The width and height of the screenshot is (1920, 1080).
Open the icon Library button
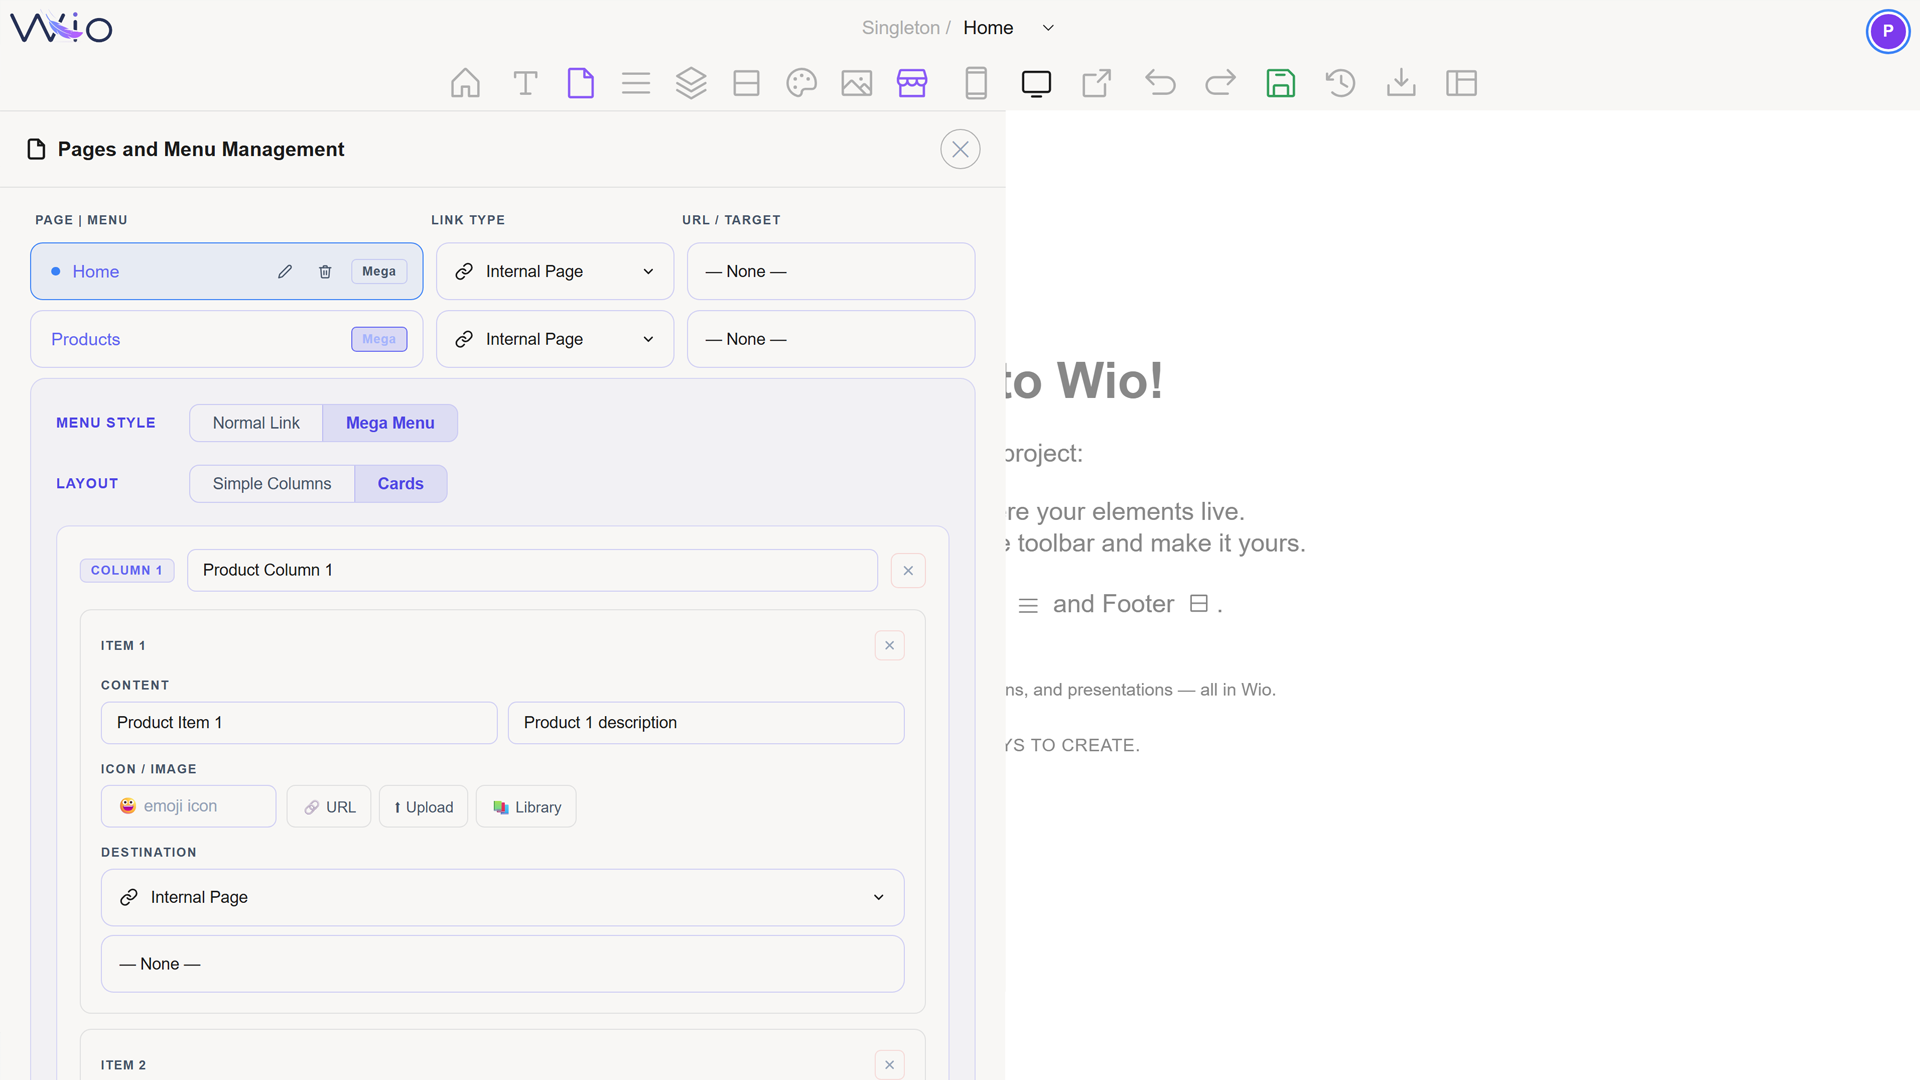[x=526, y=807]
